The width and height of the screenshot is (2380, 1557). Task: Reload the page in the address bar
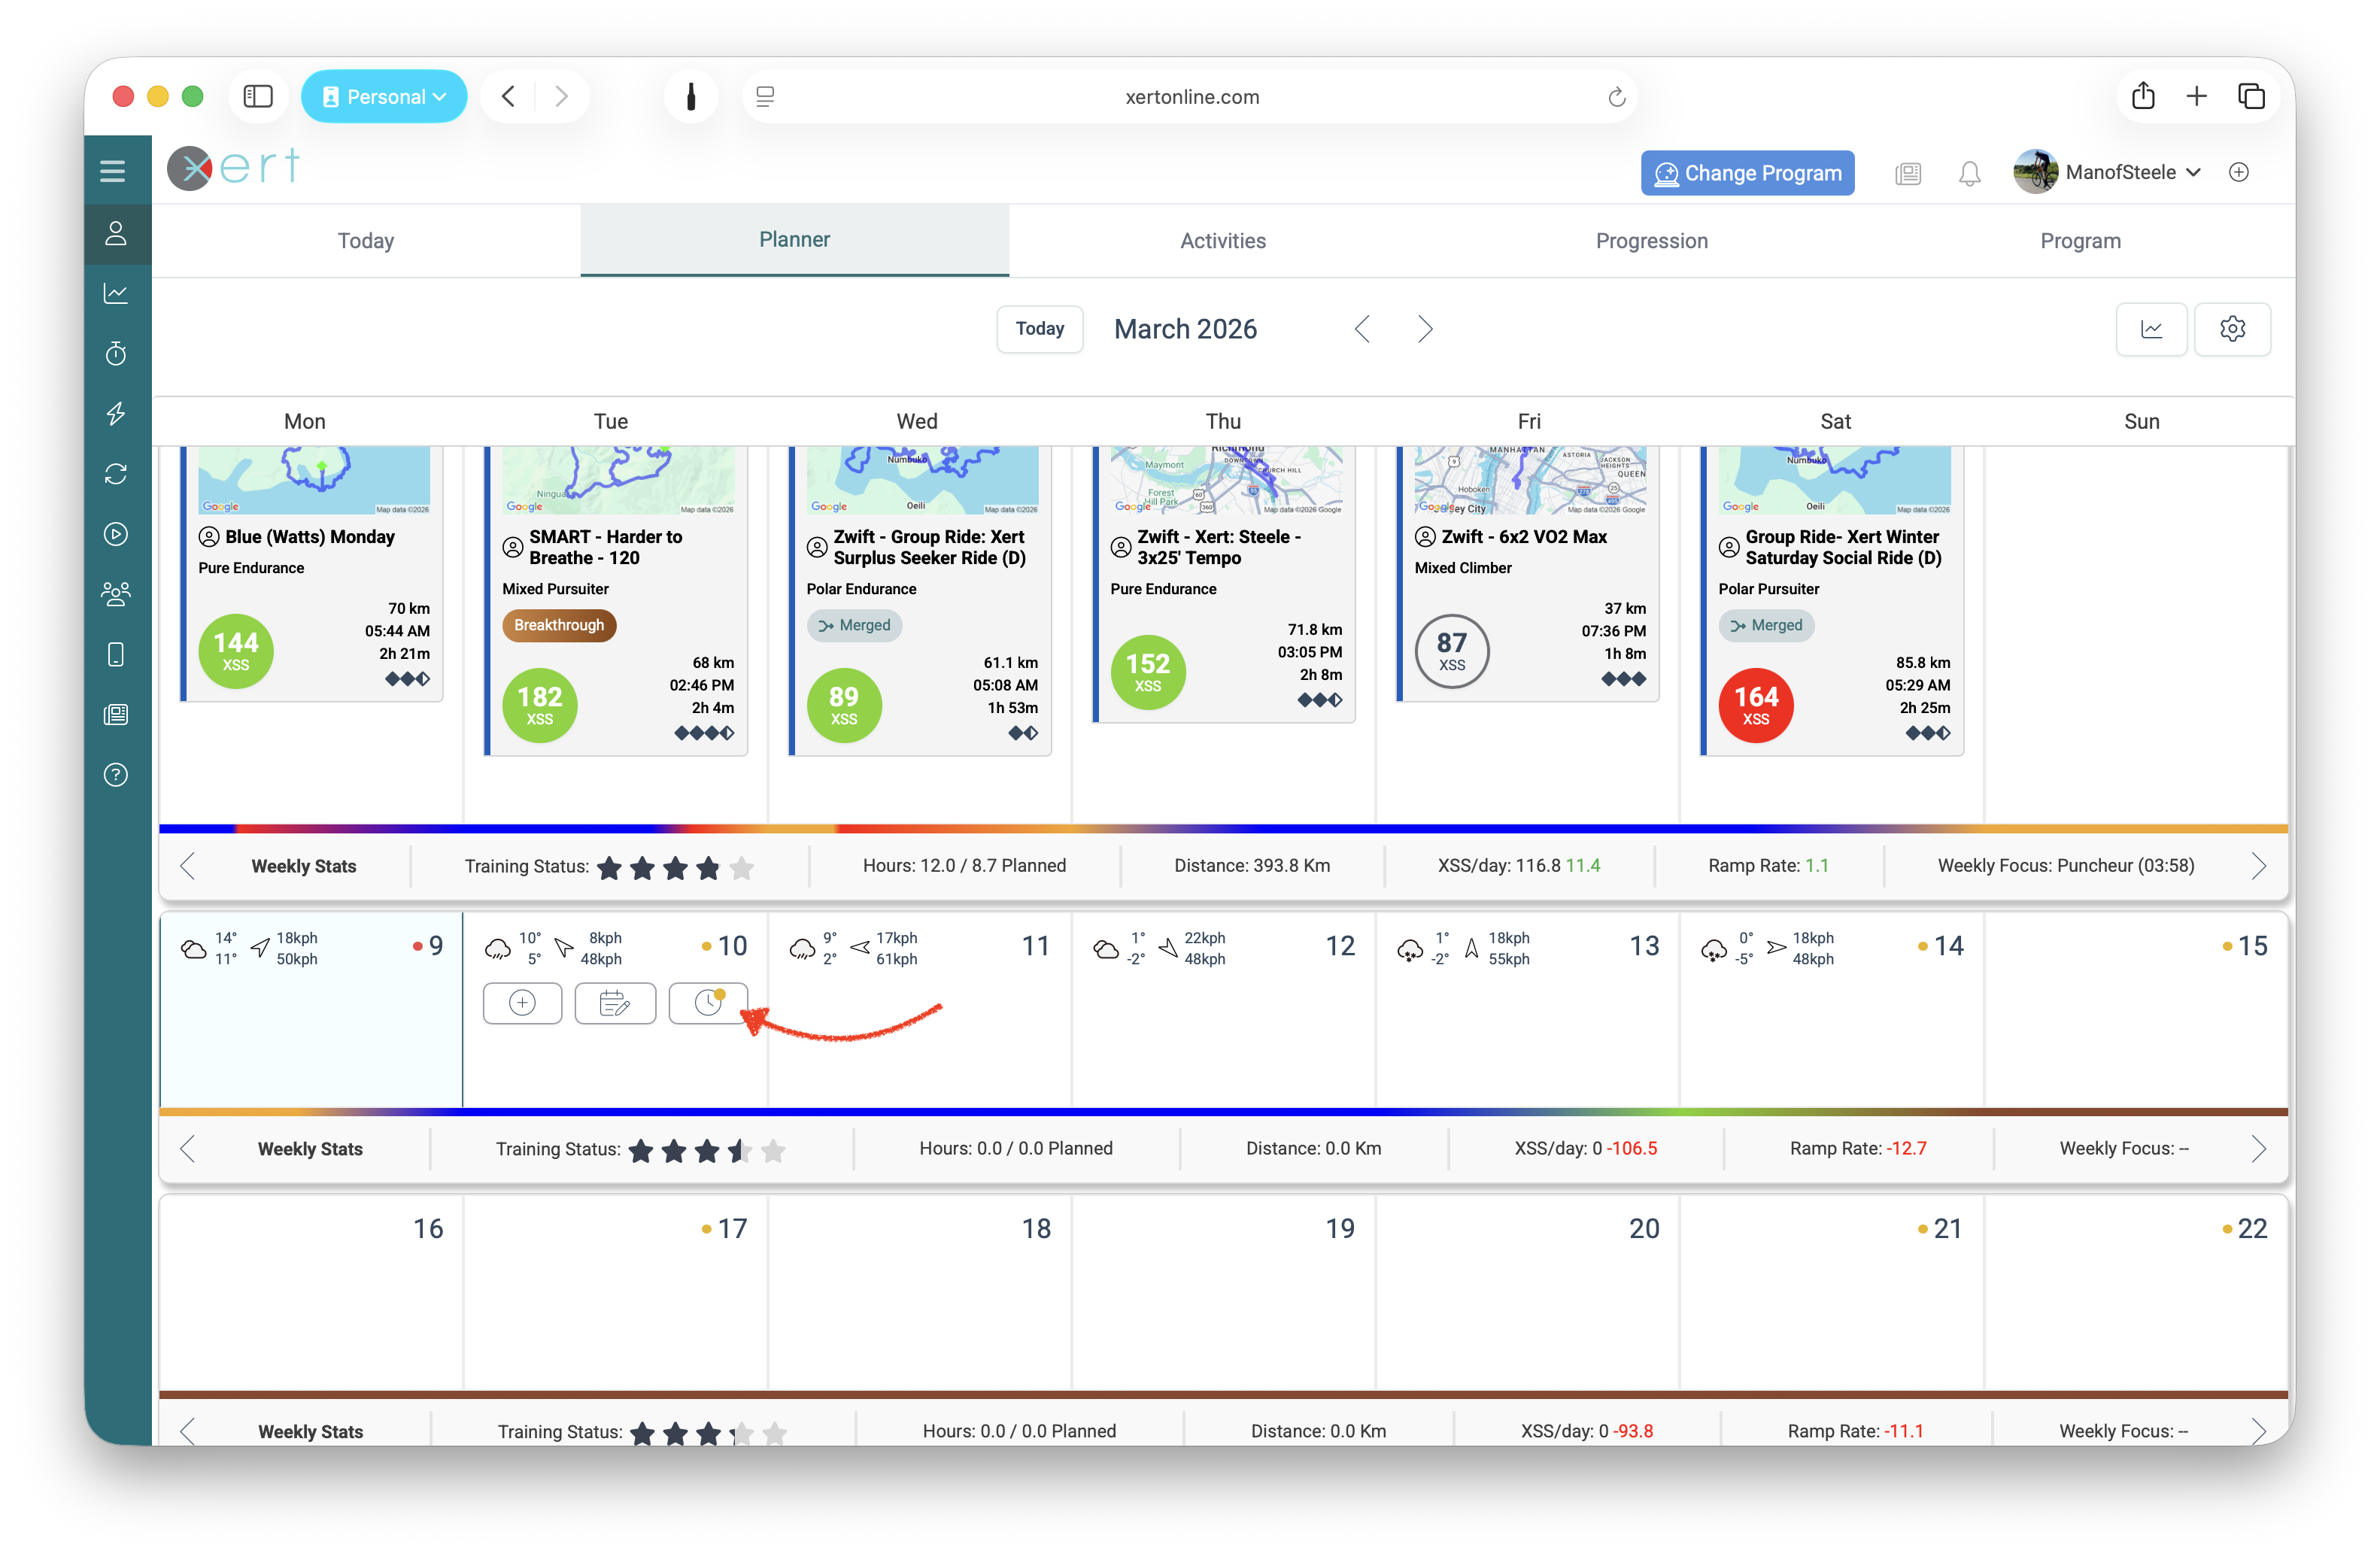click(1616, 97)
